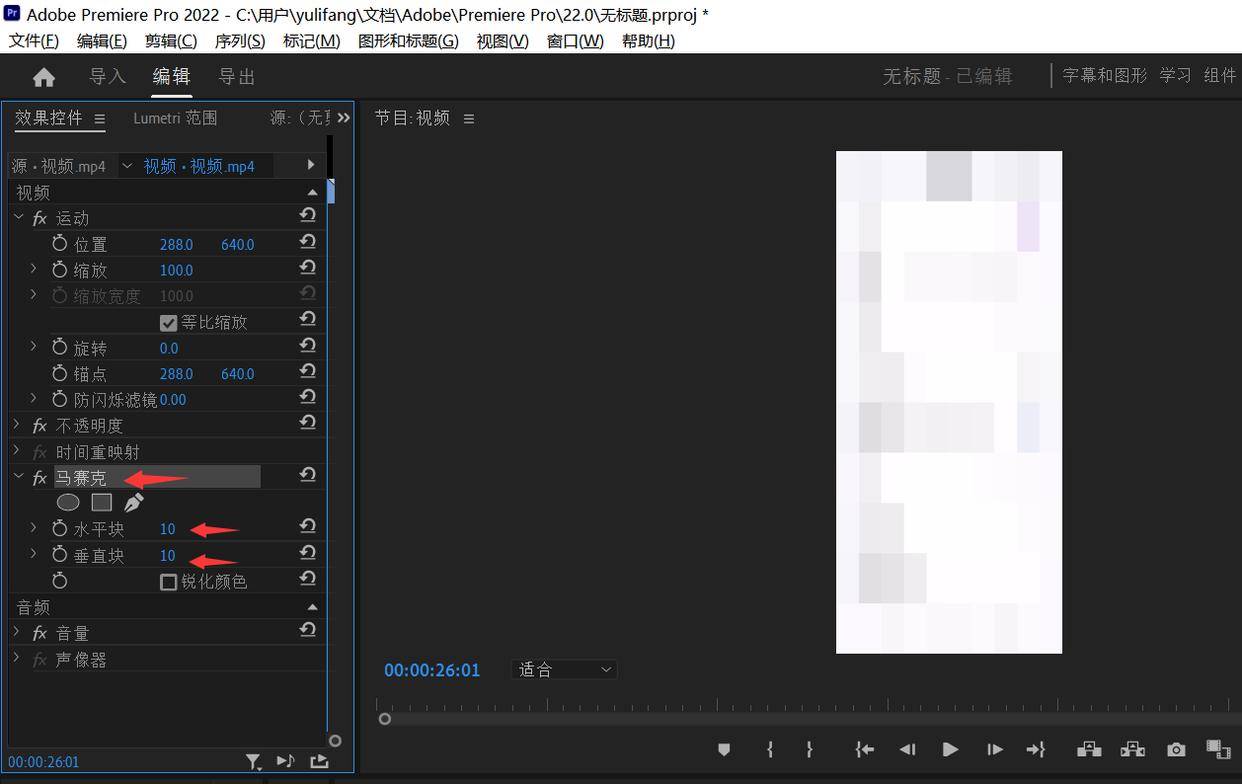Click the Add Marker icon
The height and width of the screenshot is (784, 1242).
724,749
